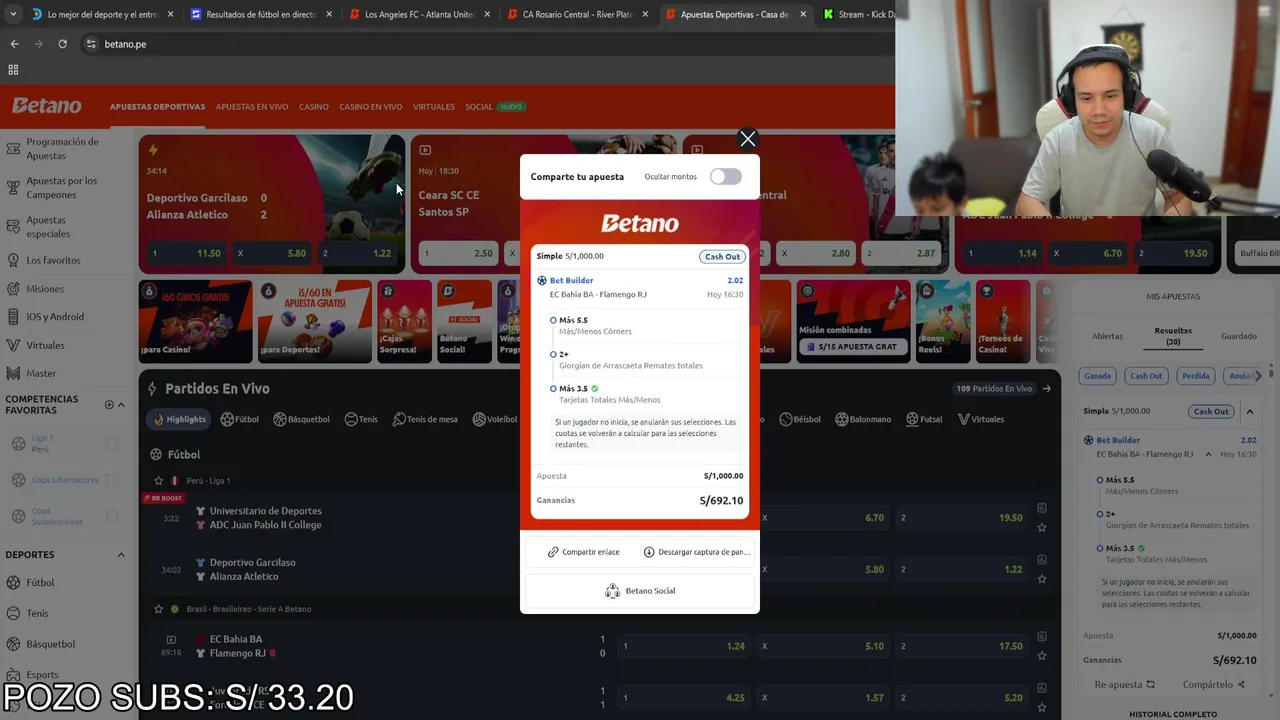Open Virtuales menu item

(434, 107)
